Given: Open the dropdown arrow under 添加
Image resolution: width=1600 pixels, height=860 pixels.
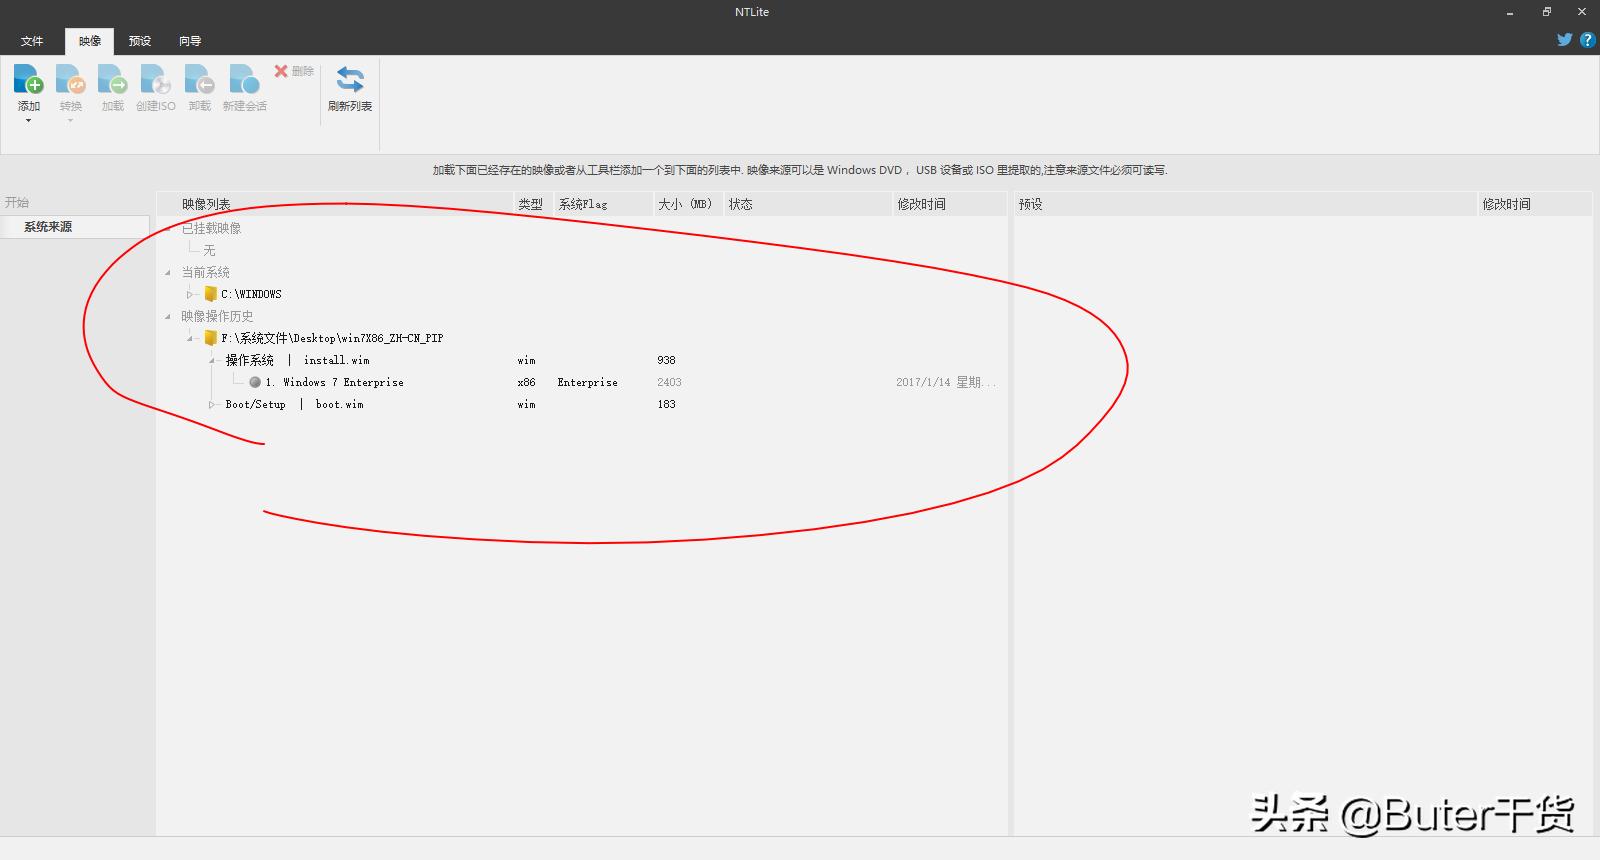Looking at the screenshot, I should coord(28,121).
